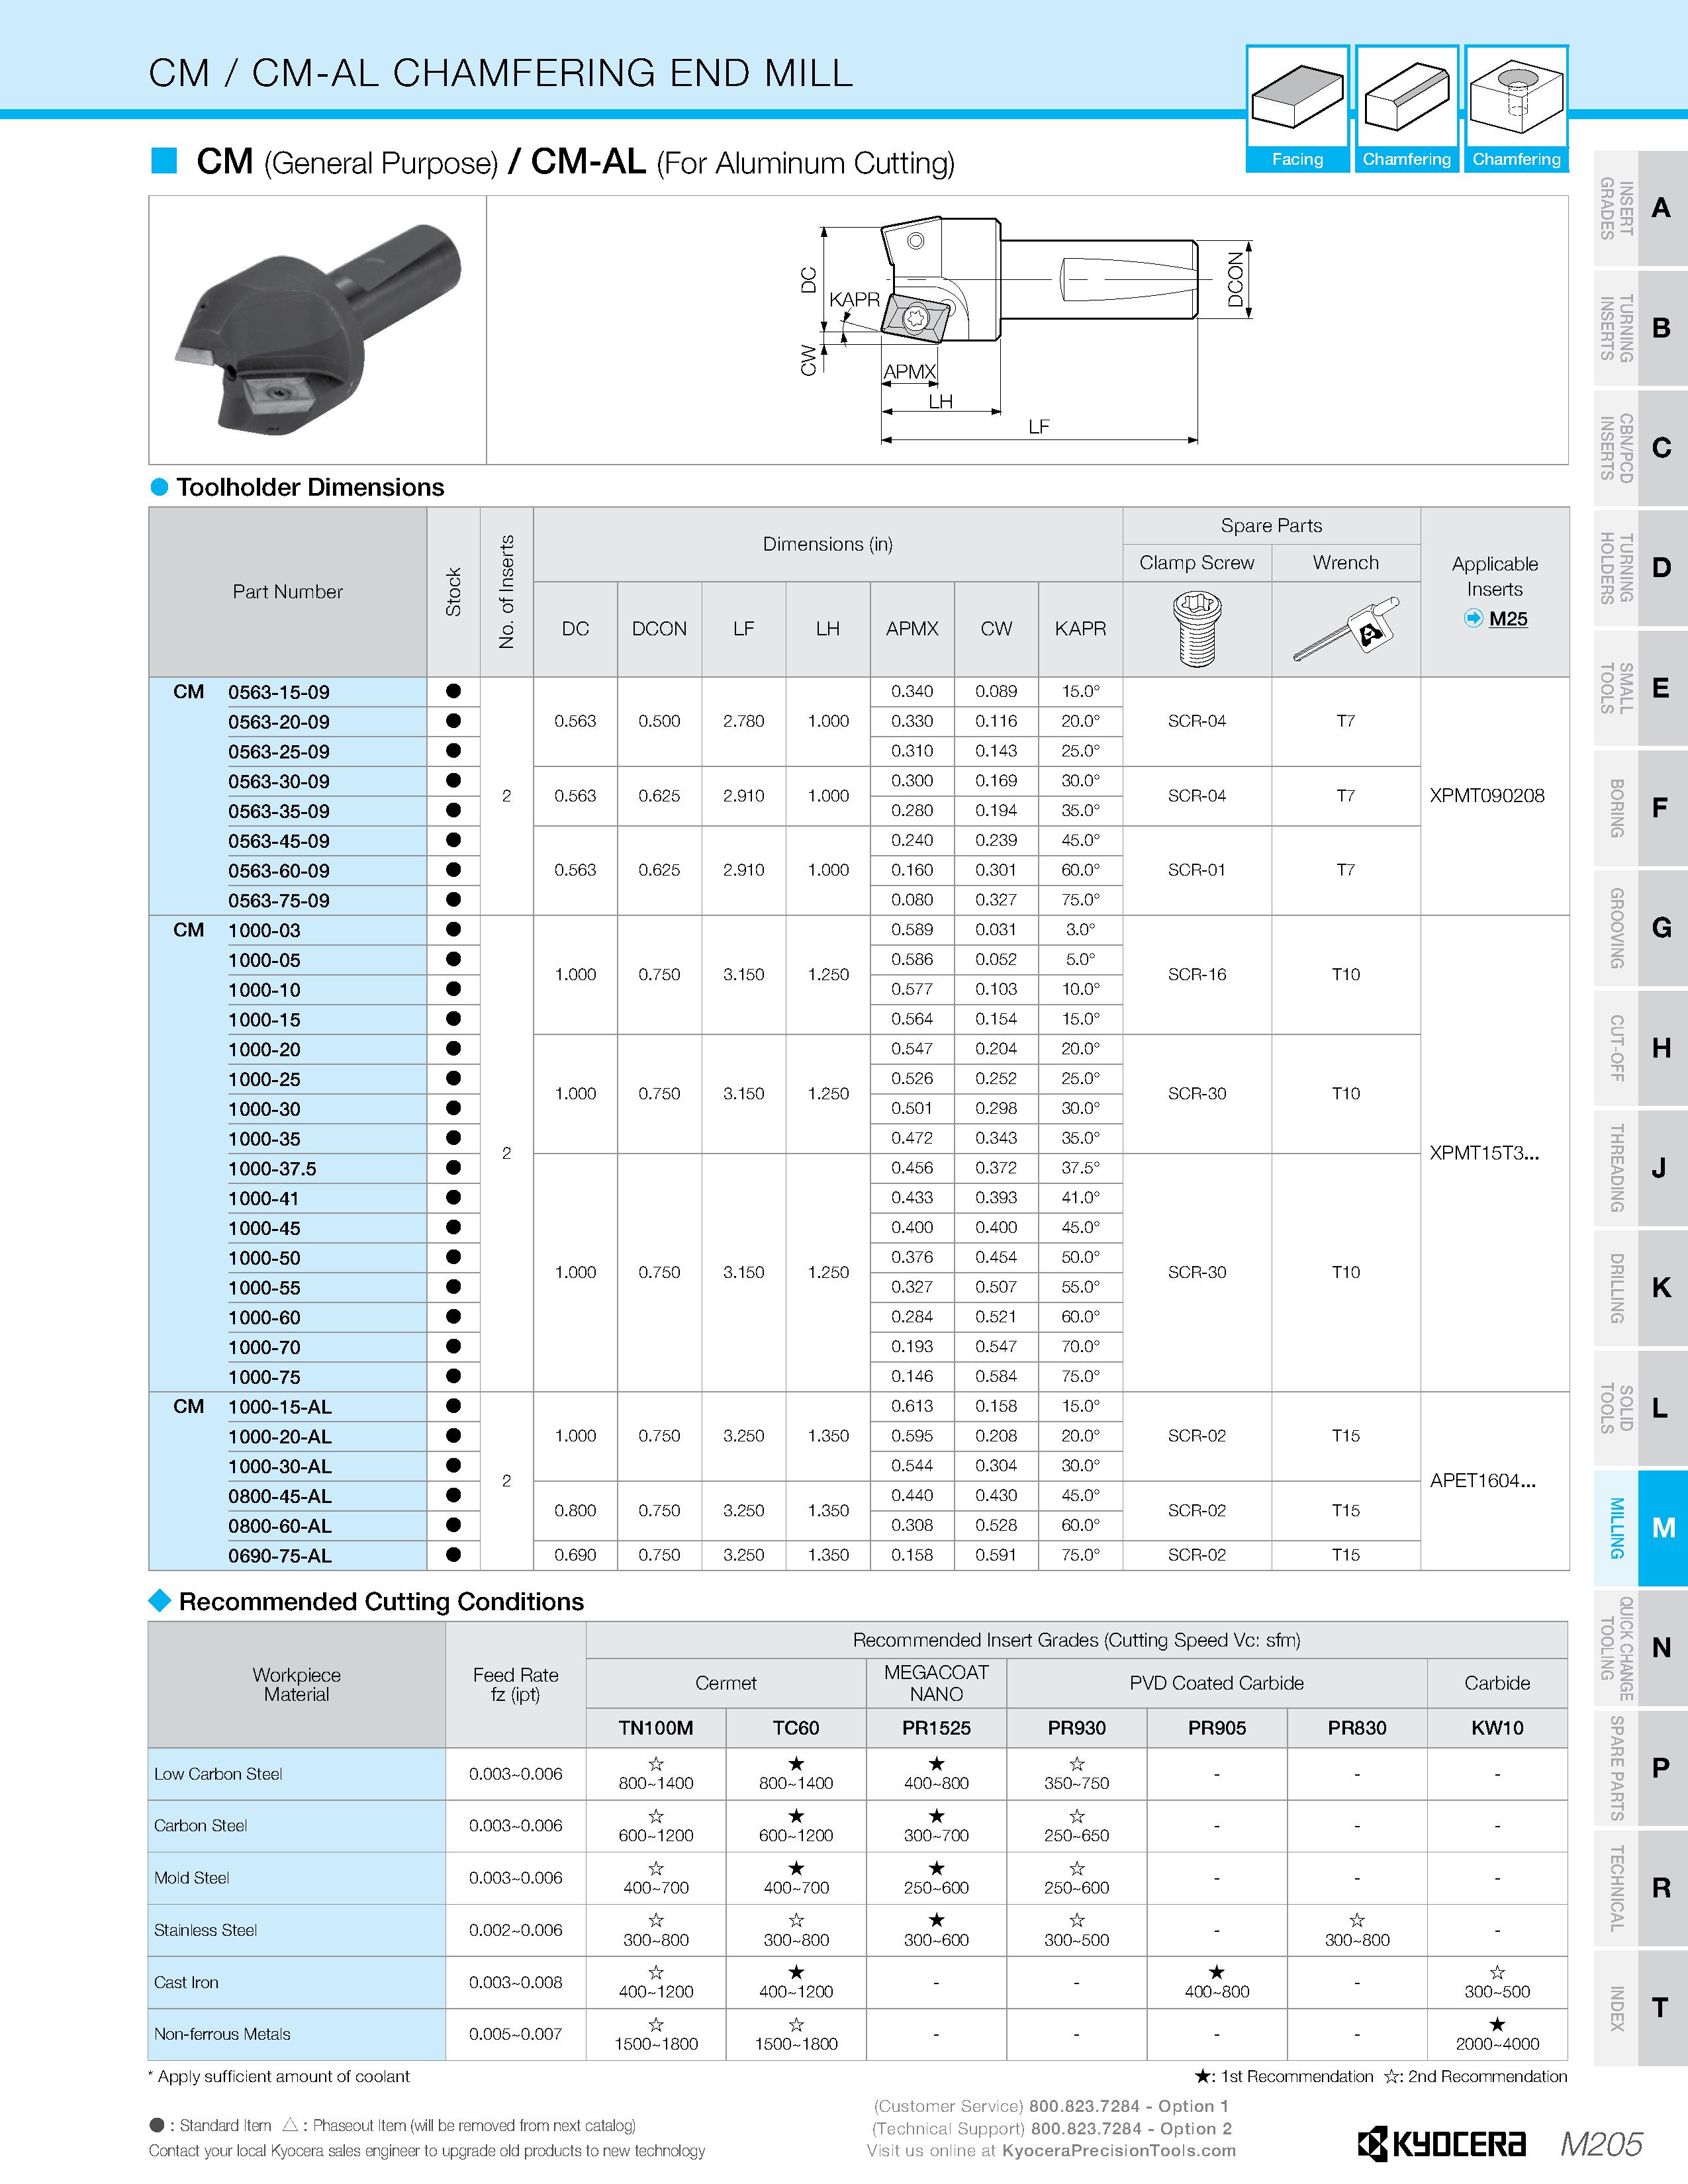Viewport: 1688px width, 2184px height.
Task: Select section tab T Index
Action: pos(1640,2008)
